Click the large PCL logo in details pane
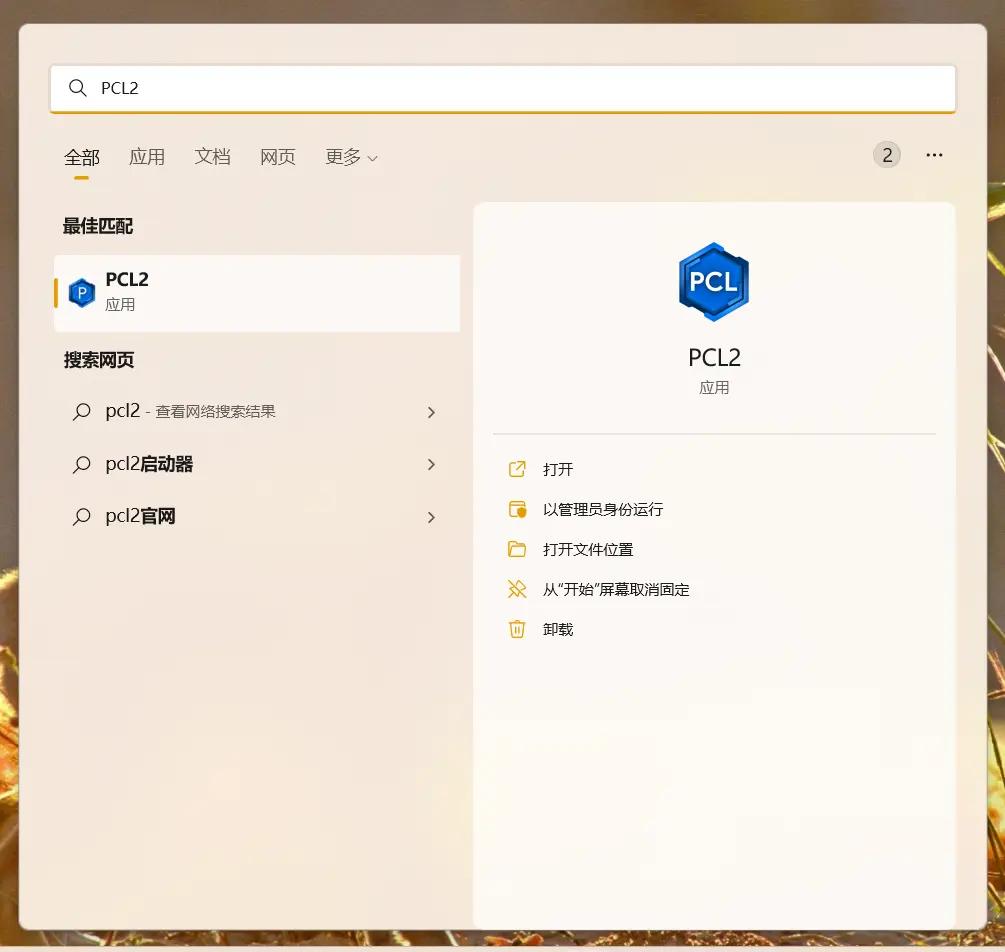 pyautogui.click(x=713, y=282)
